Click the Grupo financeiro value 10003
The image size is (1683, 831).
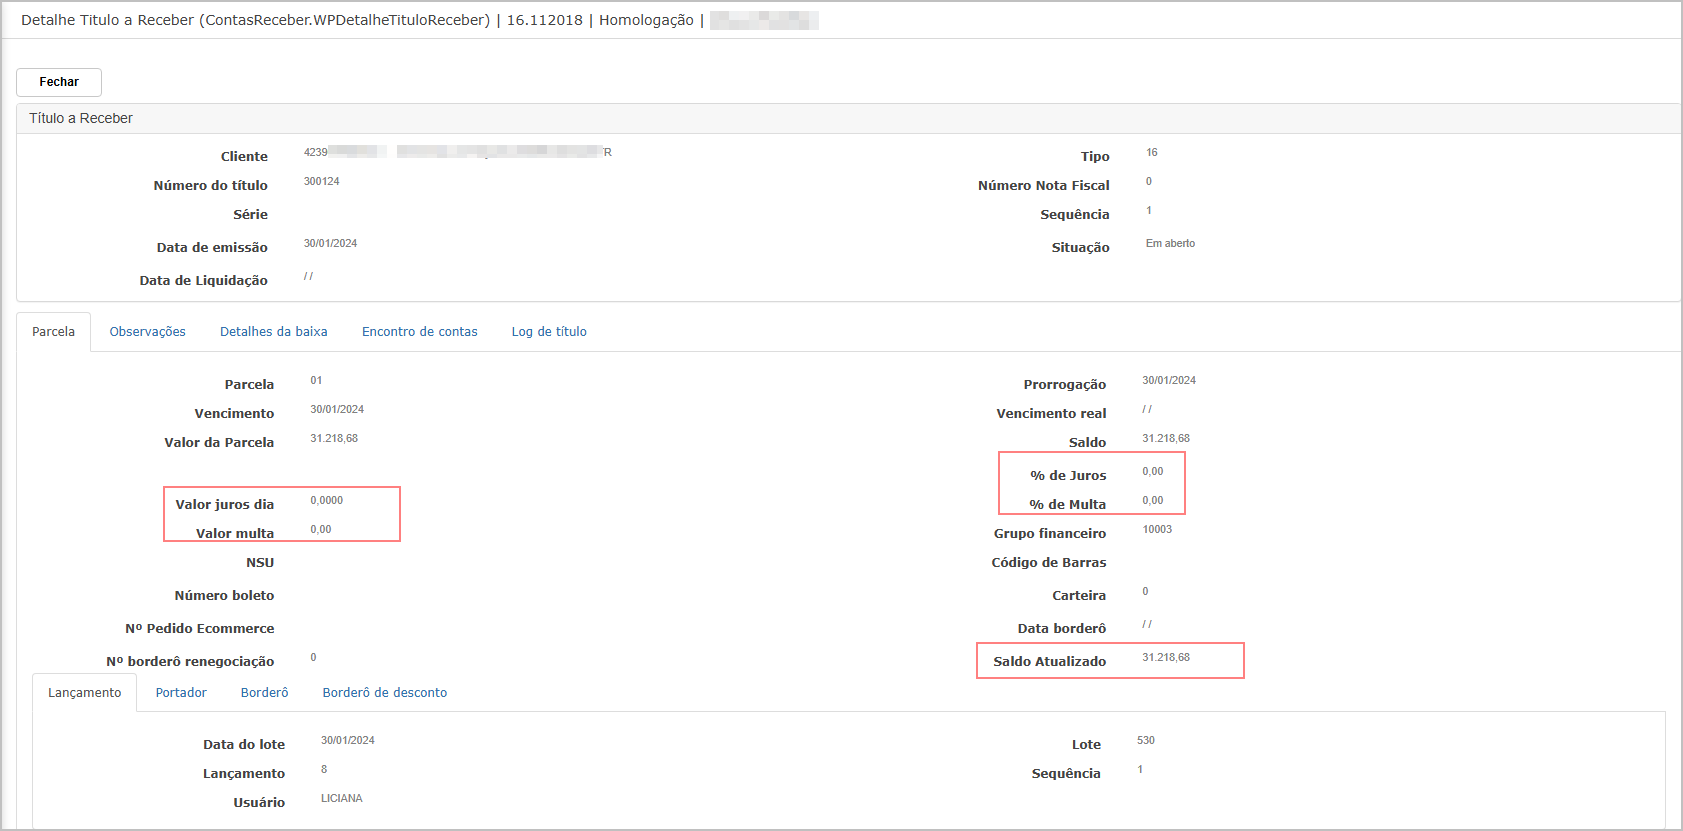1157,530
